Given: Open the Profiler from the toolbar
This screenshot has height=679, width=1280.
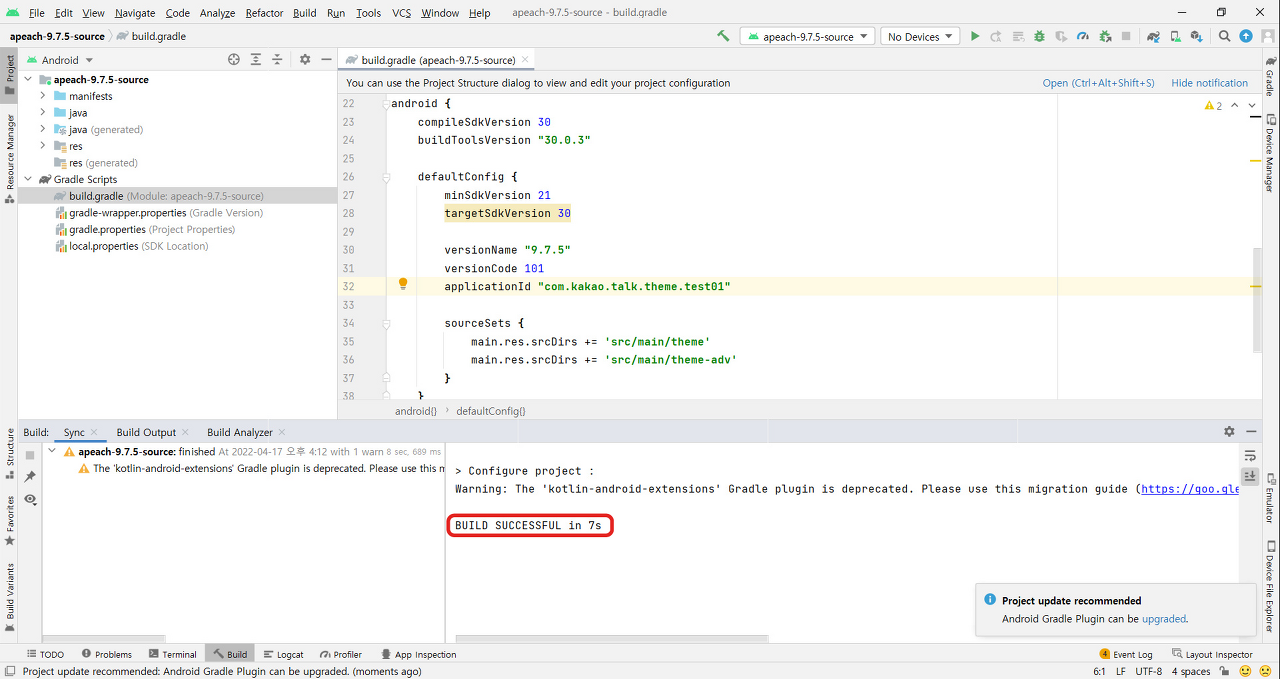Looking at the screenshot, I should point(1082,35).
